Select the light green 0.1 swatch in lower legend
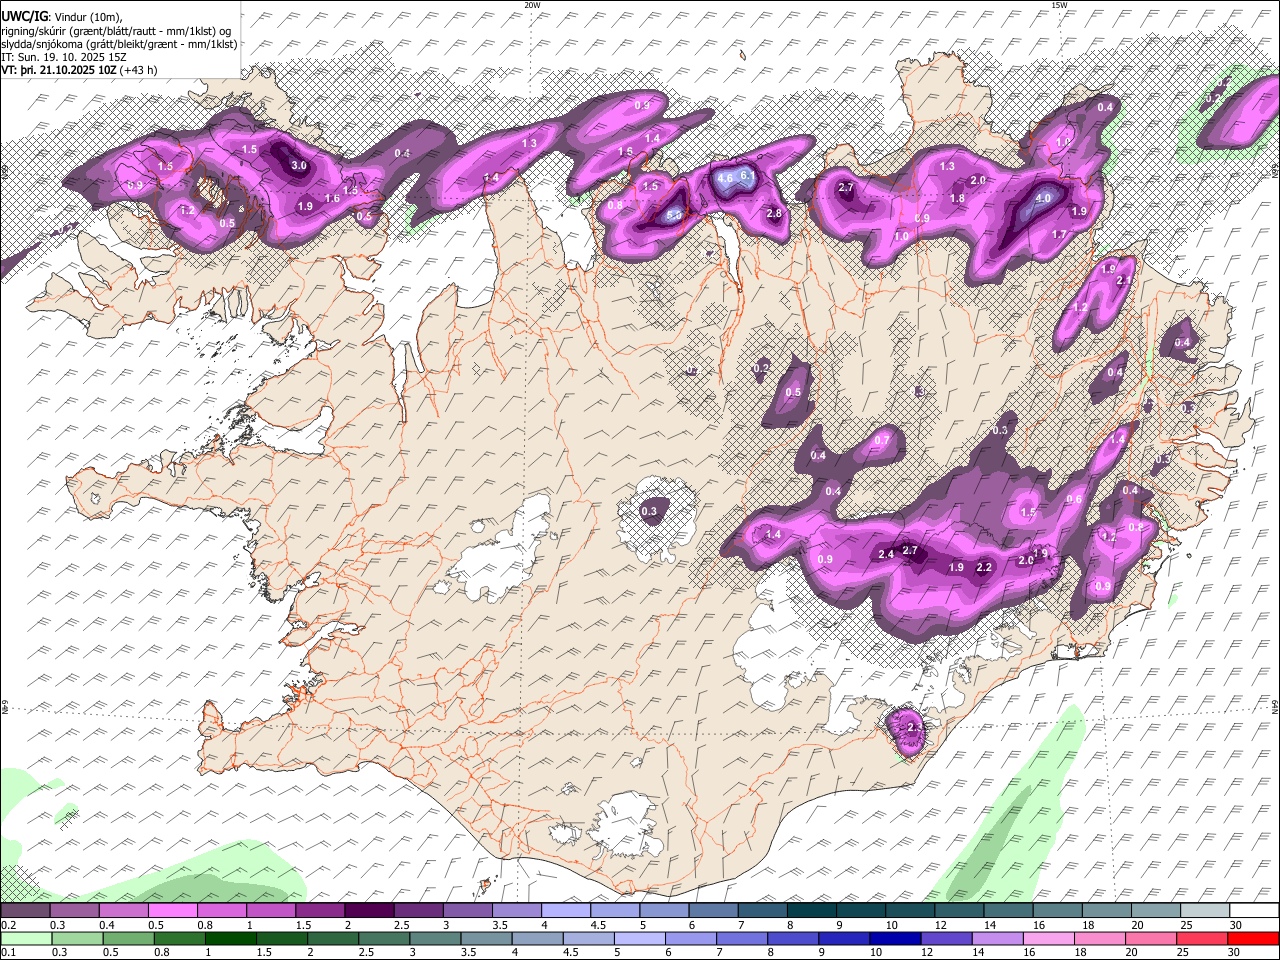This screenshot has width=1280, height=960. 25,938
